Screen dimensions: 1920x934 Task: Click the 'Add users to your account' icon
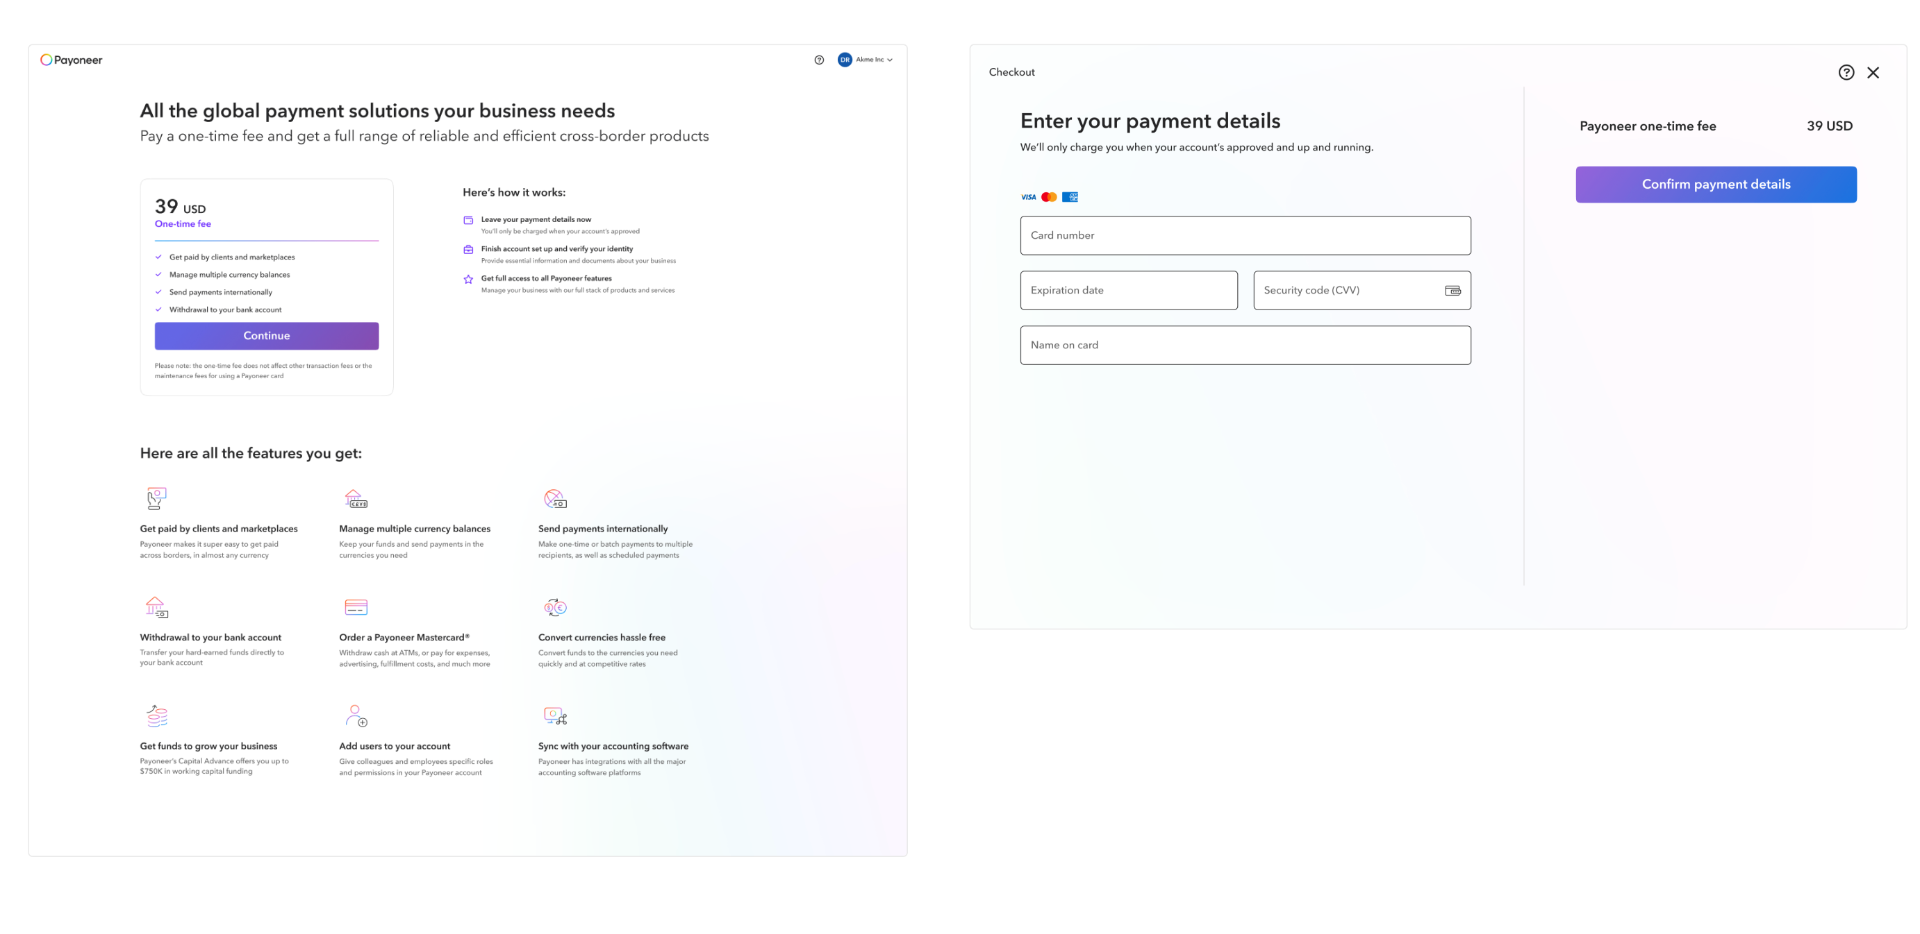tap(356, 716)
